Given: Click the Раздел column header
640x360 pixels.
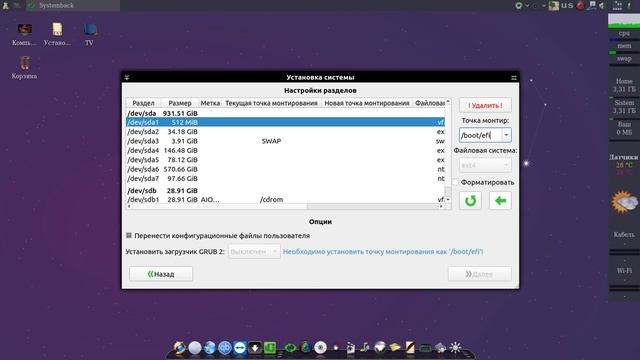Looking at the screenshot, I should [x=143, y=103].
